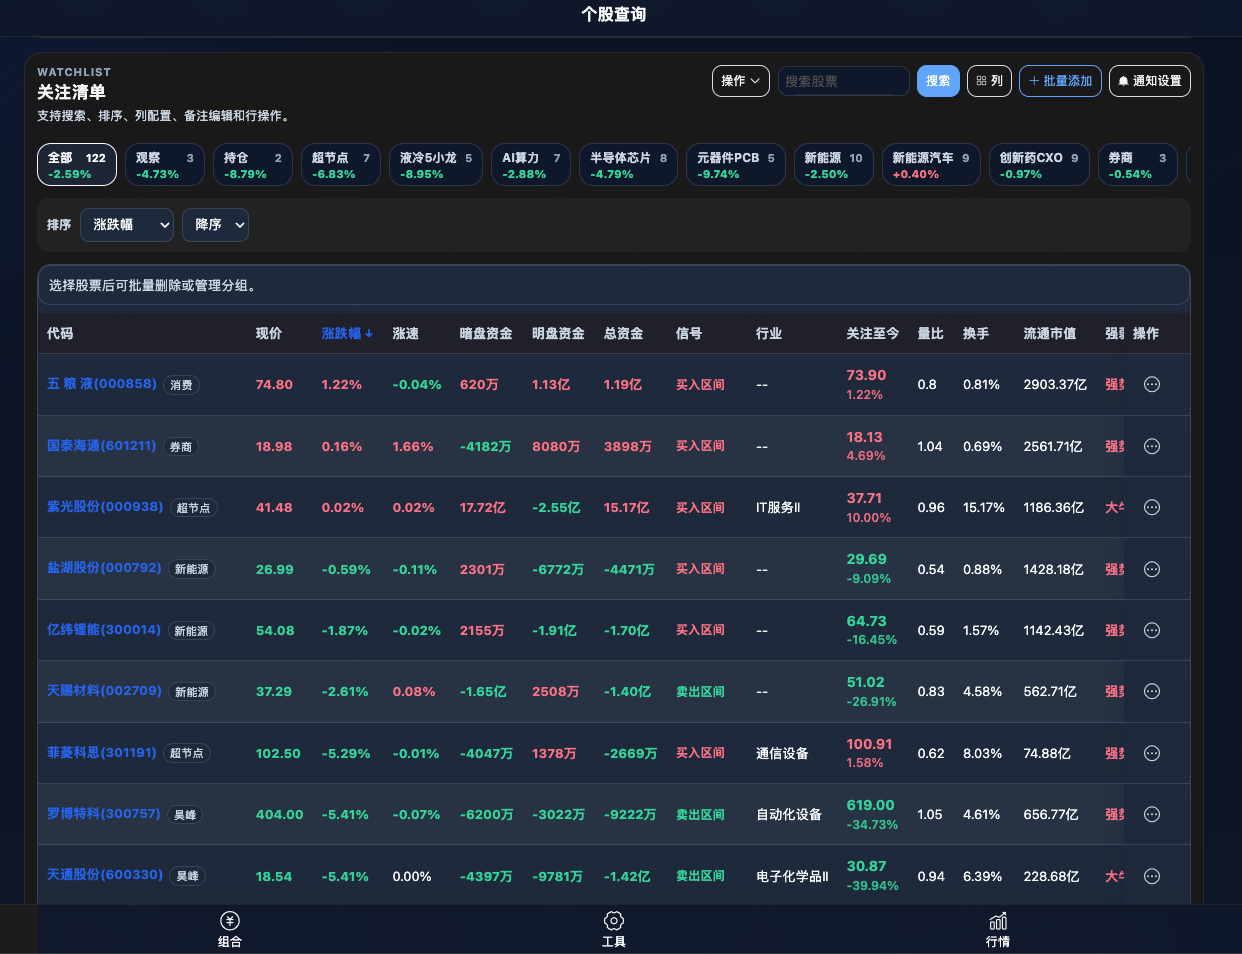Viewport: 1242px width, 954px height.
Task: Select the 新能源汽车 group tab
Action: (x=931, y=165)
